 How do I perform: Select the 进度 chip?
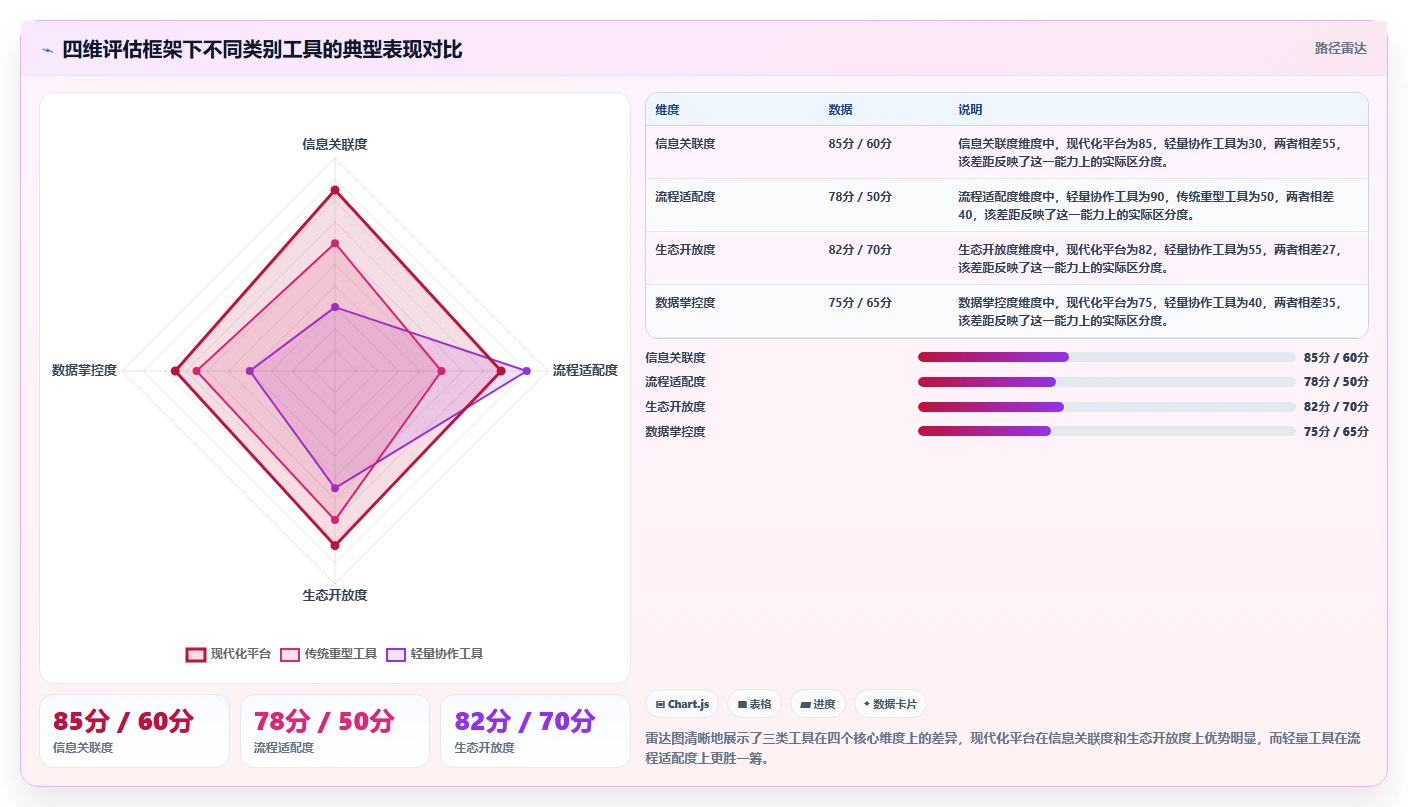pos(817,704)
